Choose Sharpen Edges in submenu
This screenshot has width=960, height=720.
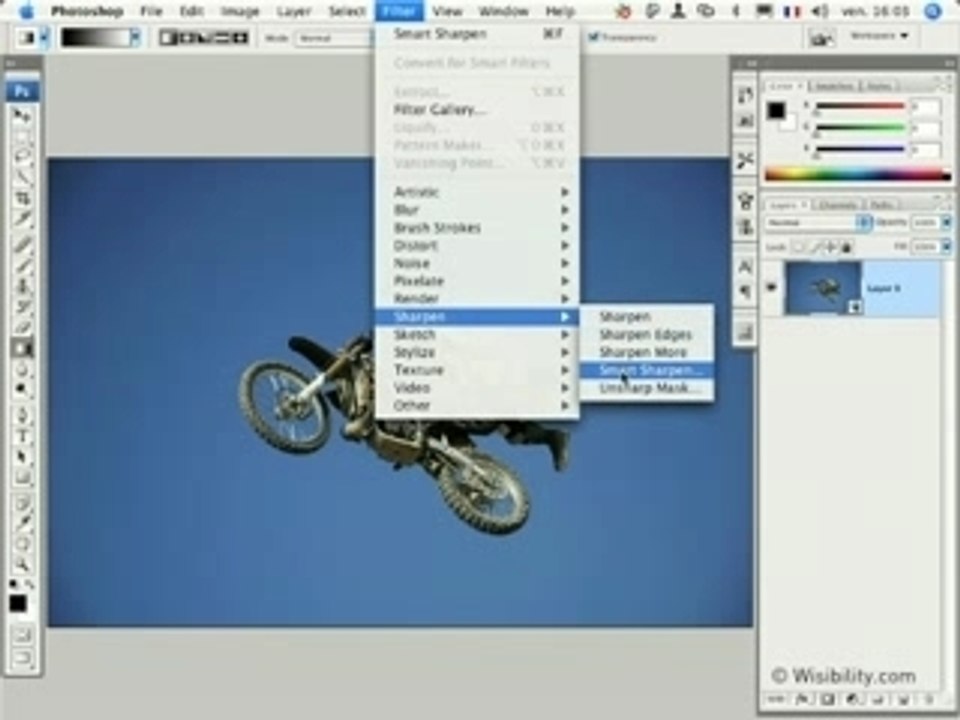click(647, 334)
